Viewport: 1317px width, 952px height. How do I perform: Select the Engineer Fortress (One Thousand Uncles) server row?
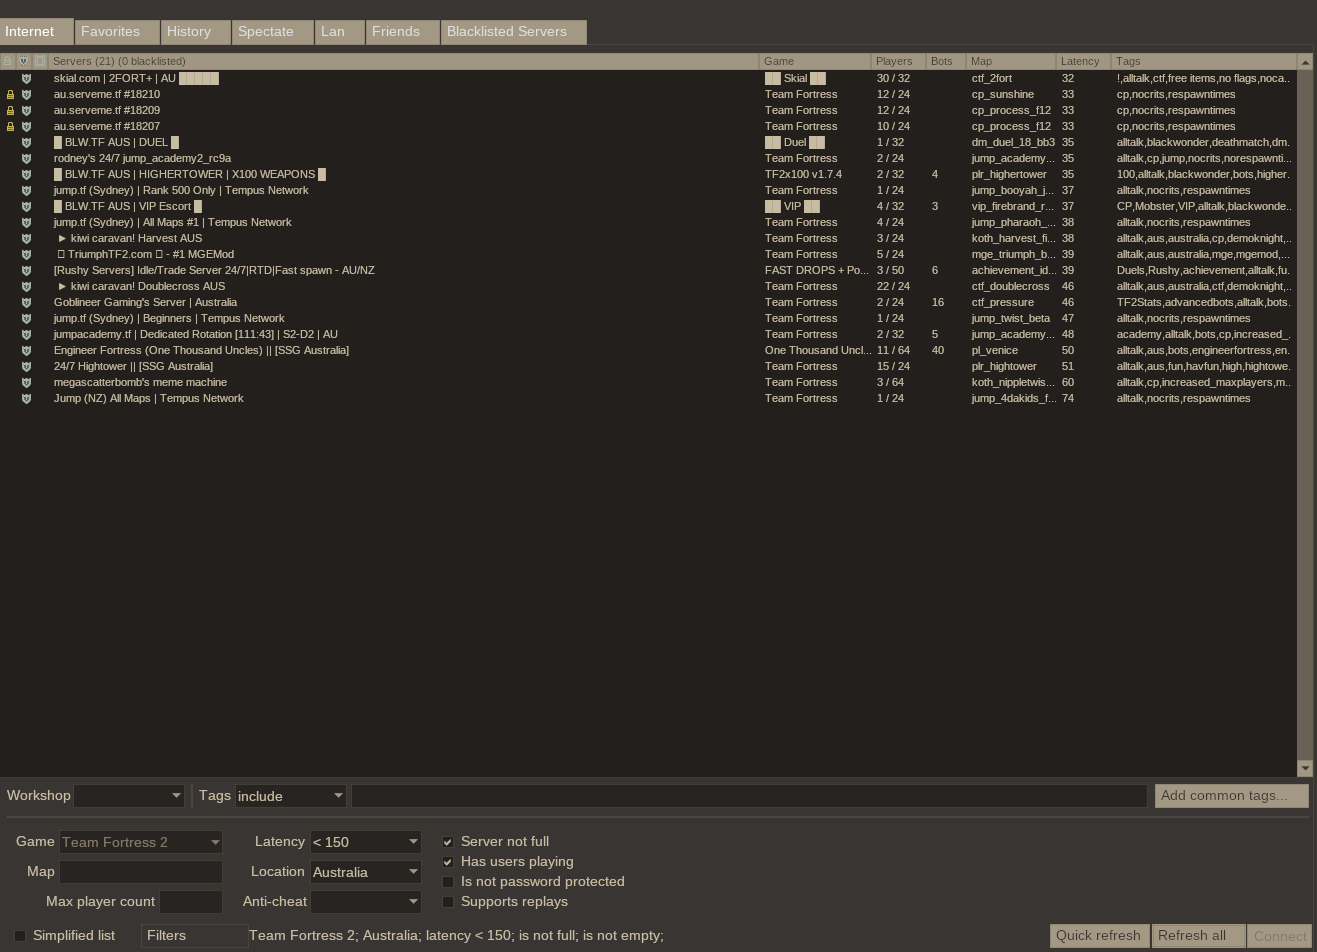648,350
